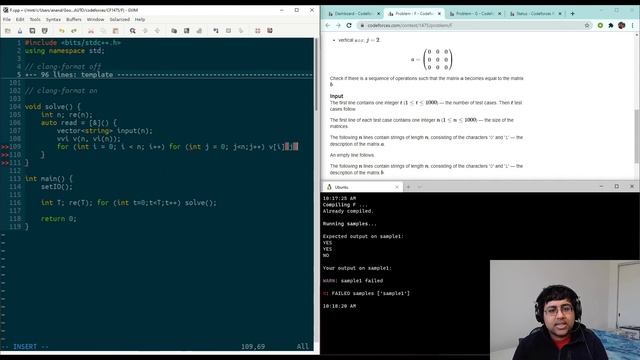The image size is (640, 360).
Task: Click the Cut scissors icon in GVim
Action: 91,31
